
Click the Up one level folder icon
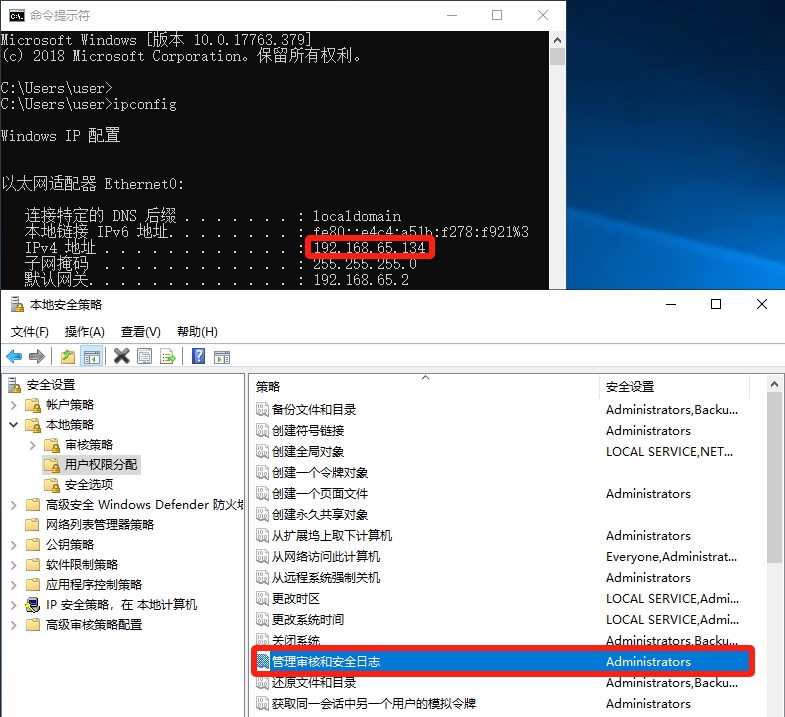tap(68, 357)
